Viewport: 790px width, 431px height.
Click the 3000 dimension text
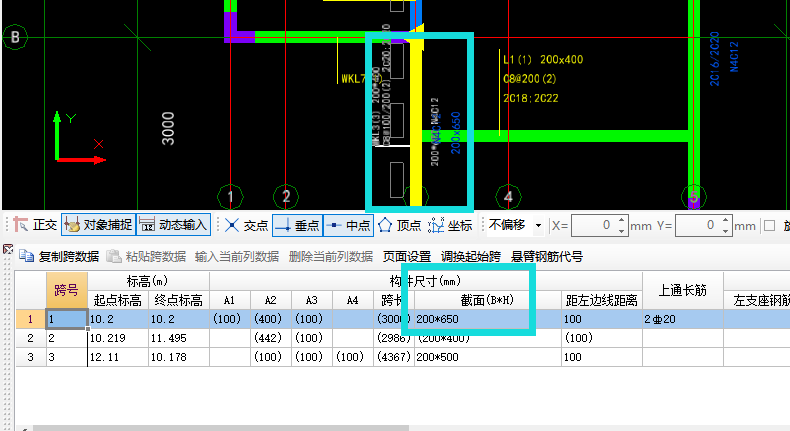[168, 129]
